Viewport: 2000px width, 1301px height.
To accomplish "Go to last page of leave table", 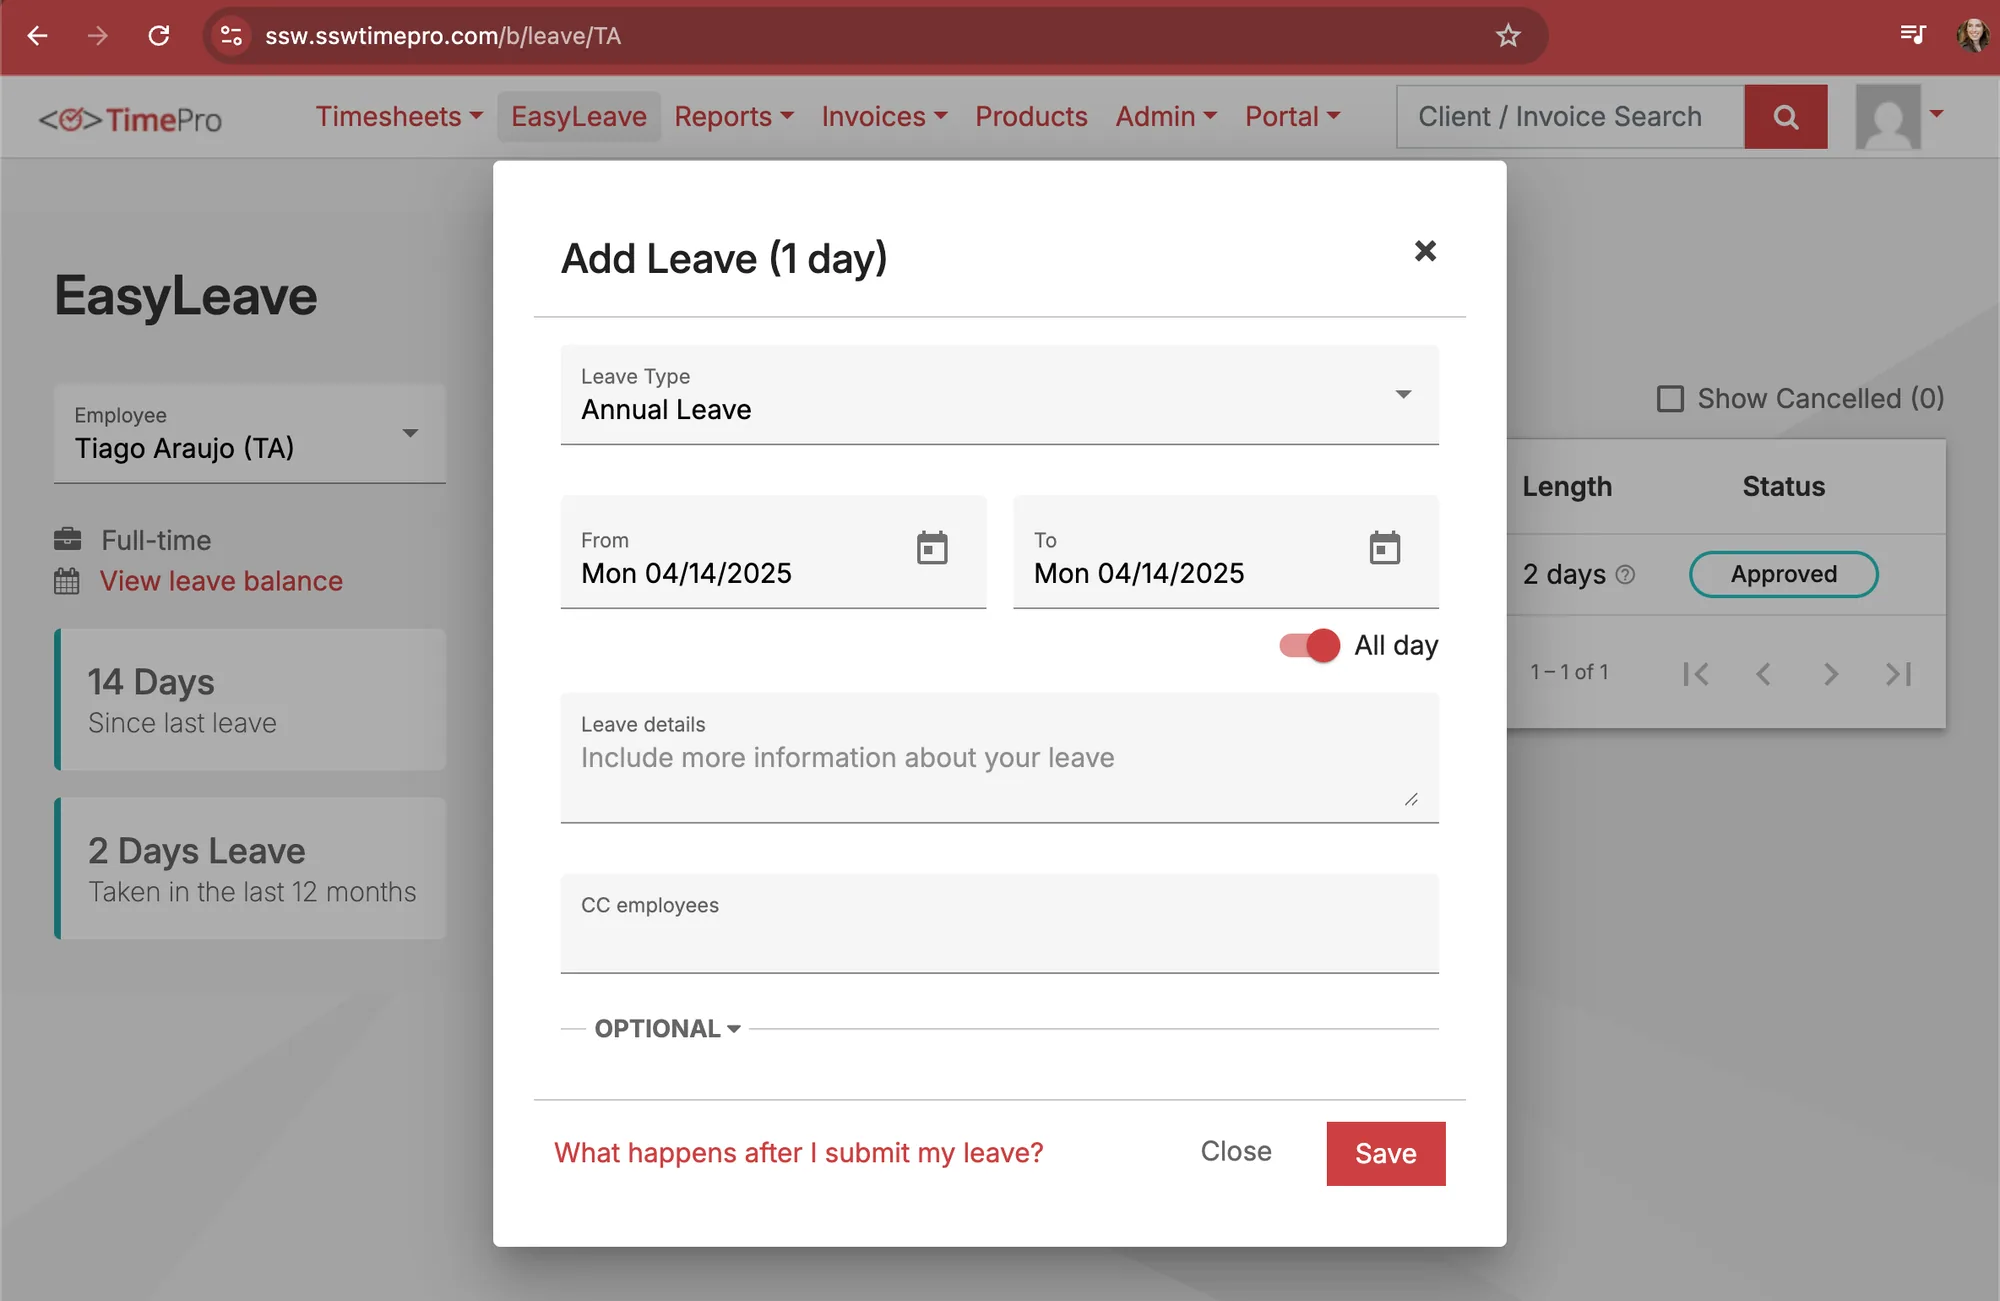I will point(1899,674).
